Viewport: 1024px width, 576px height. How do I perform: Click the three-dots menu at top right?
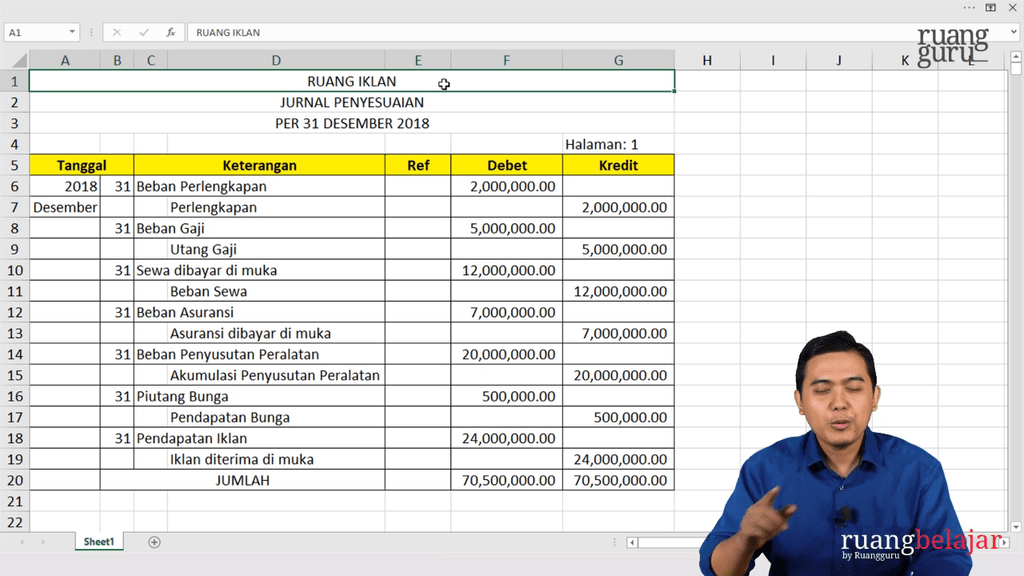(969, 7)
